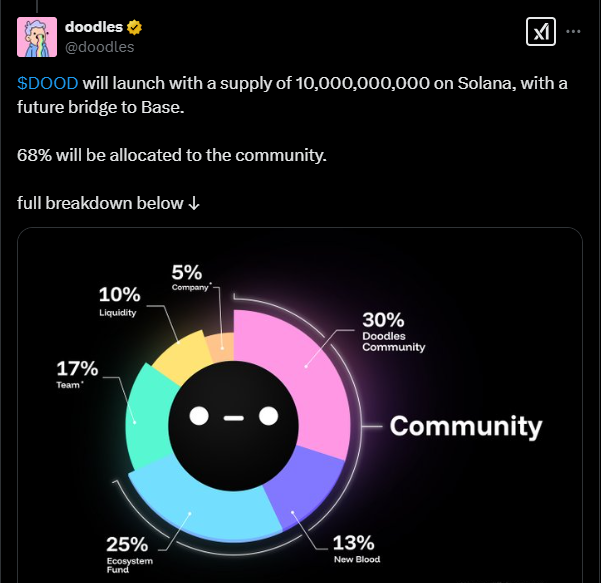Click the 30% Doodles Community label
The image size is (601, 583).
pyautogui.click(x=394, y=332)
